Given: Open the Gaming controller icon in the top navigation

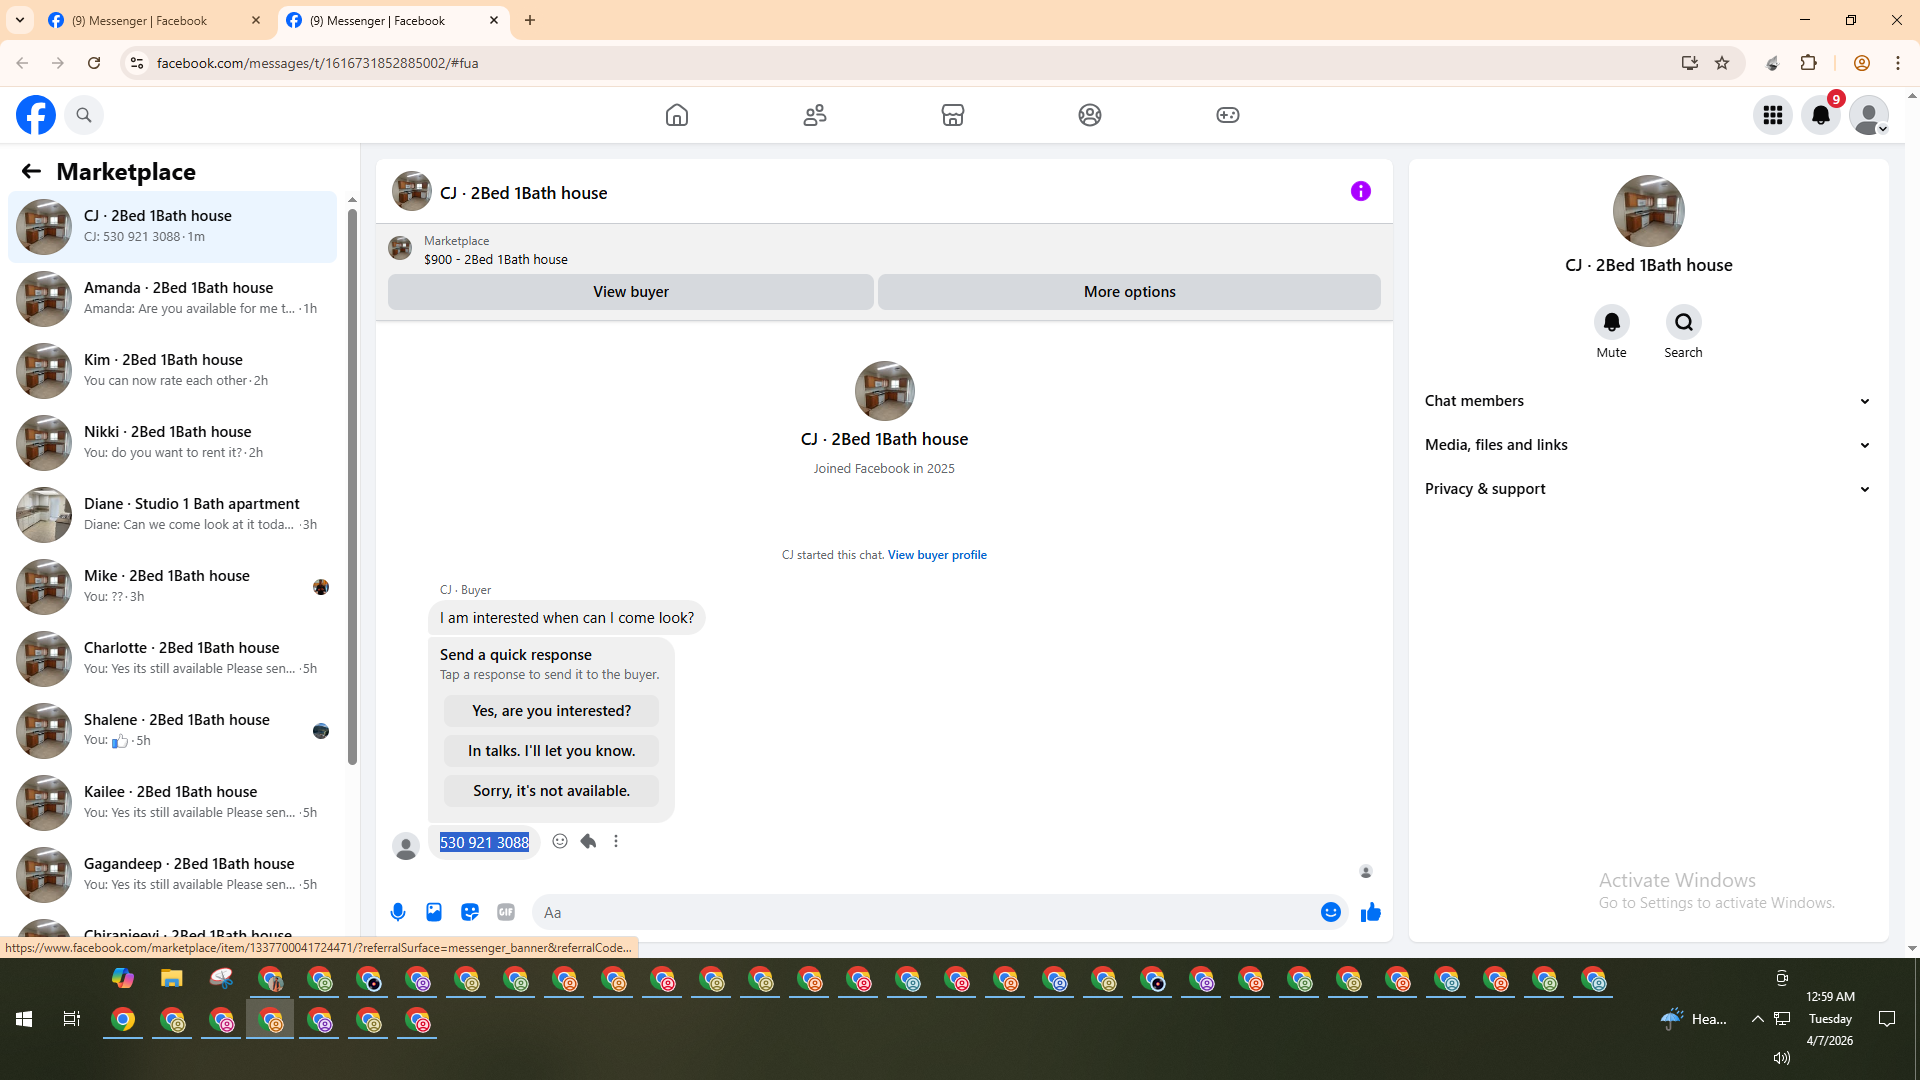Looking at the screenshot, I should click(x=1228, y=115).
